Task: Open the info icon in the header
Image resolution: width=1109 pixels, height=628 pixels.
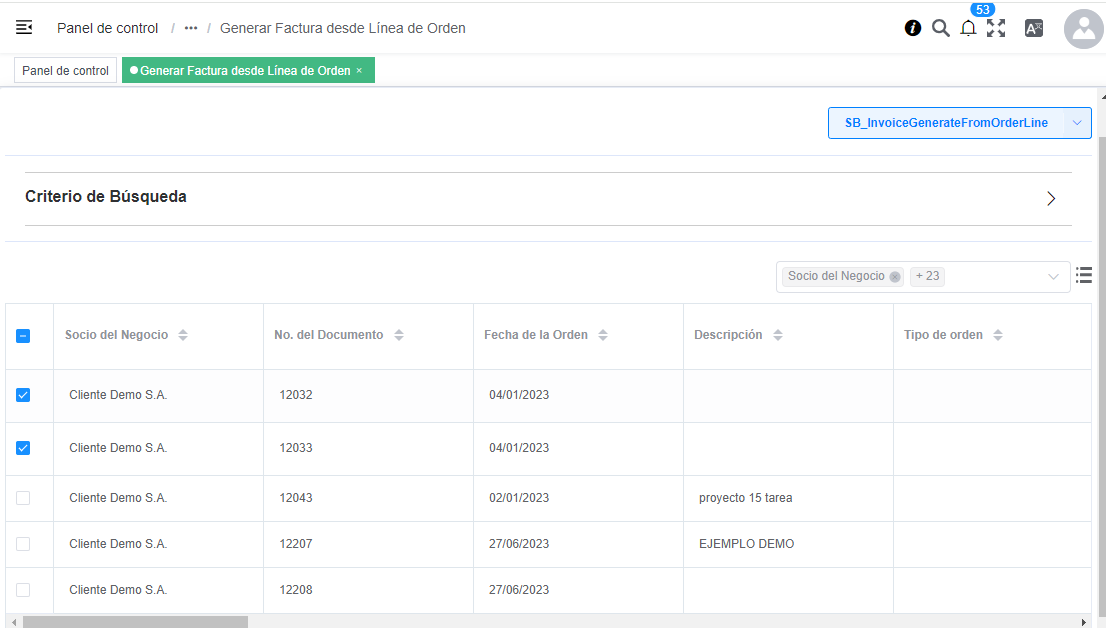Action: [912, 28]
